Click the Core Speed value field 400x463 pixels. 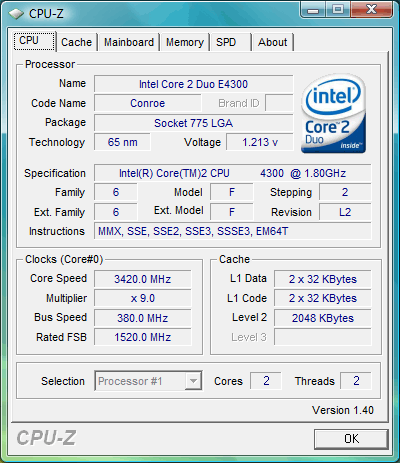[x=143, y=279]
